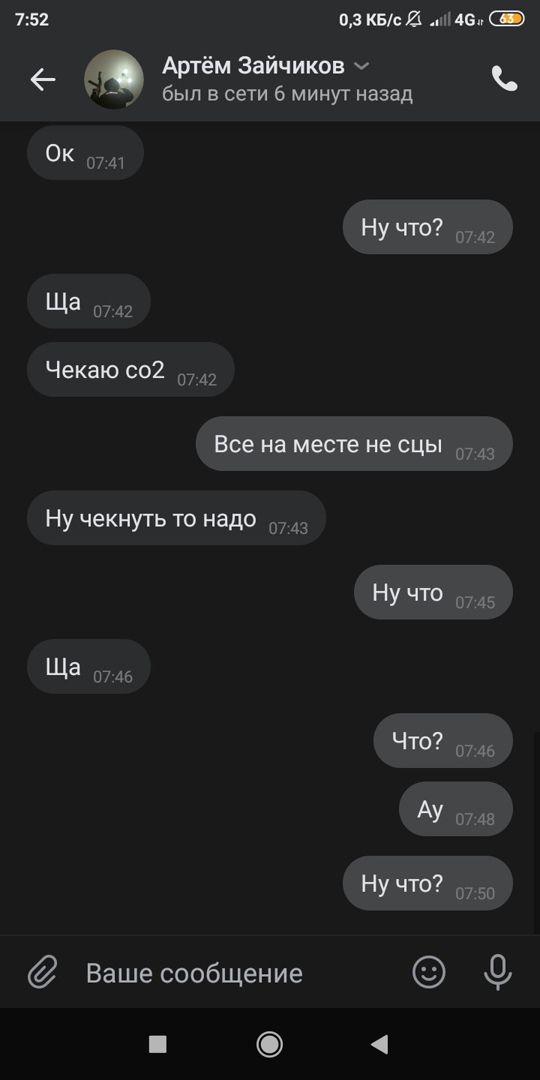This screenshot has width=540, height=1080.
Task: Tap the 'Ща' message sent at 07:46
Action: pyautogui.click(x=89, y=666)
